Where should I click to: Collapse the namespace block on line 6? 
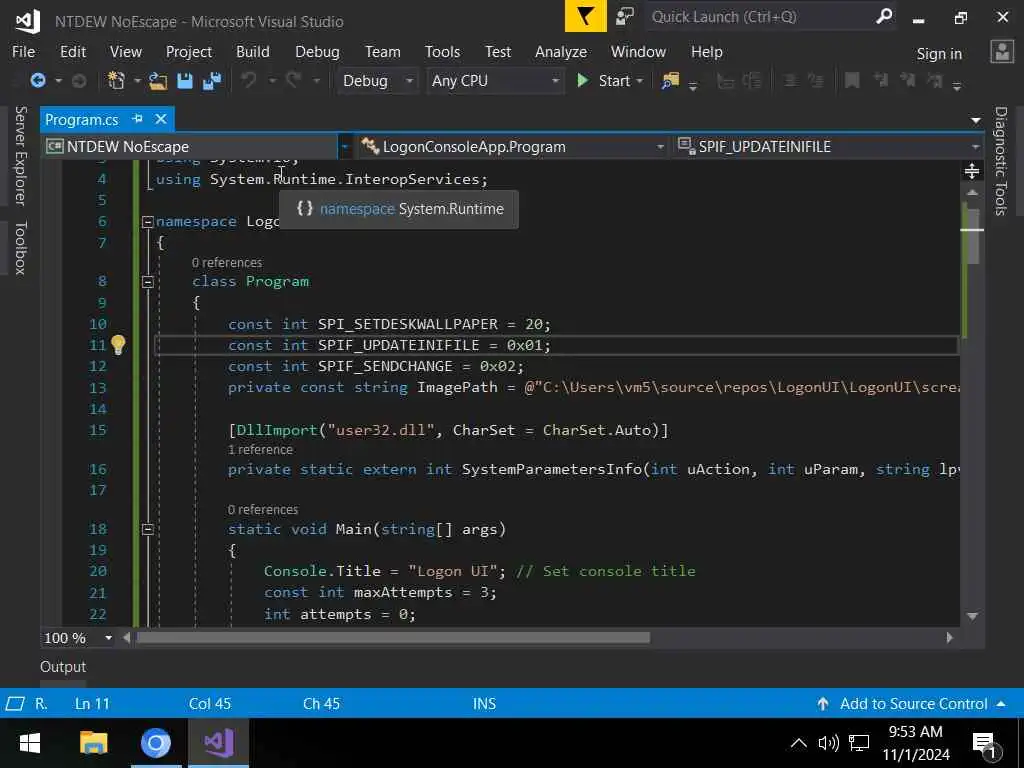(148, 222)
